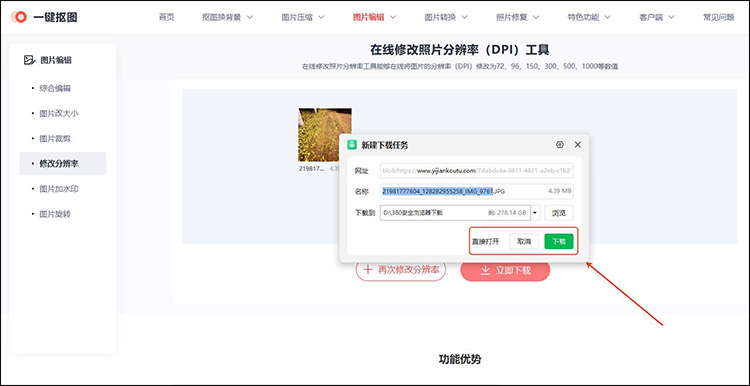Select 图片改大小 in the sidebar

coord(59,113)
